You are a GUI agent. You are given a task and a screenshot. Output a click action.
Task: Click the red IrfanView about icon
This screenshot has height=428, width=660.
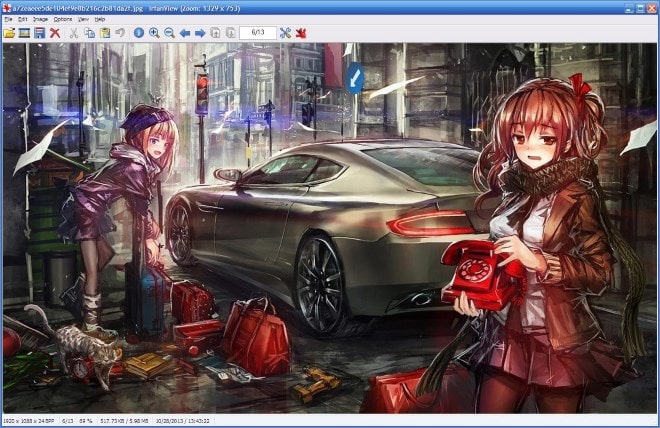tap(301, 33)
